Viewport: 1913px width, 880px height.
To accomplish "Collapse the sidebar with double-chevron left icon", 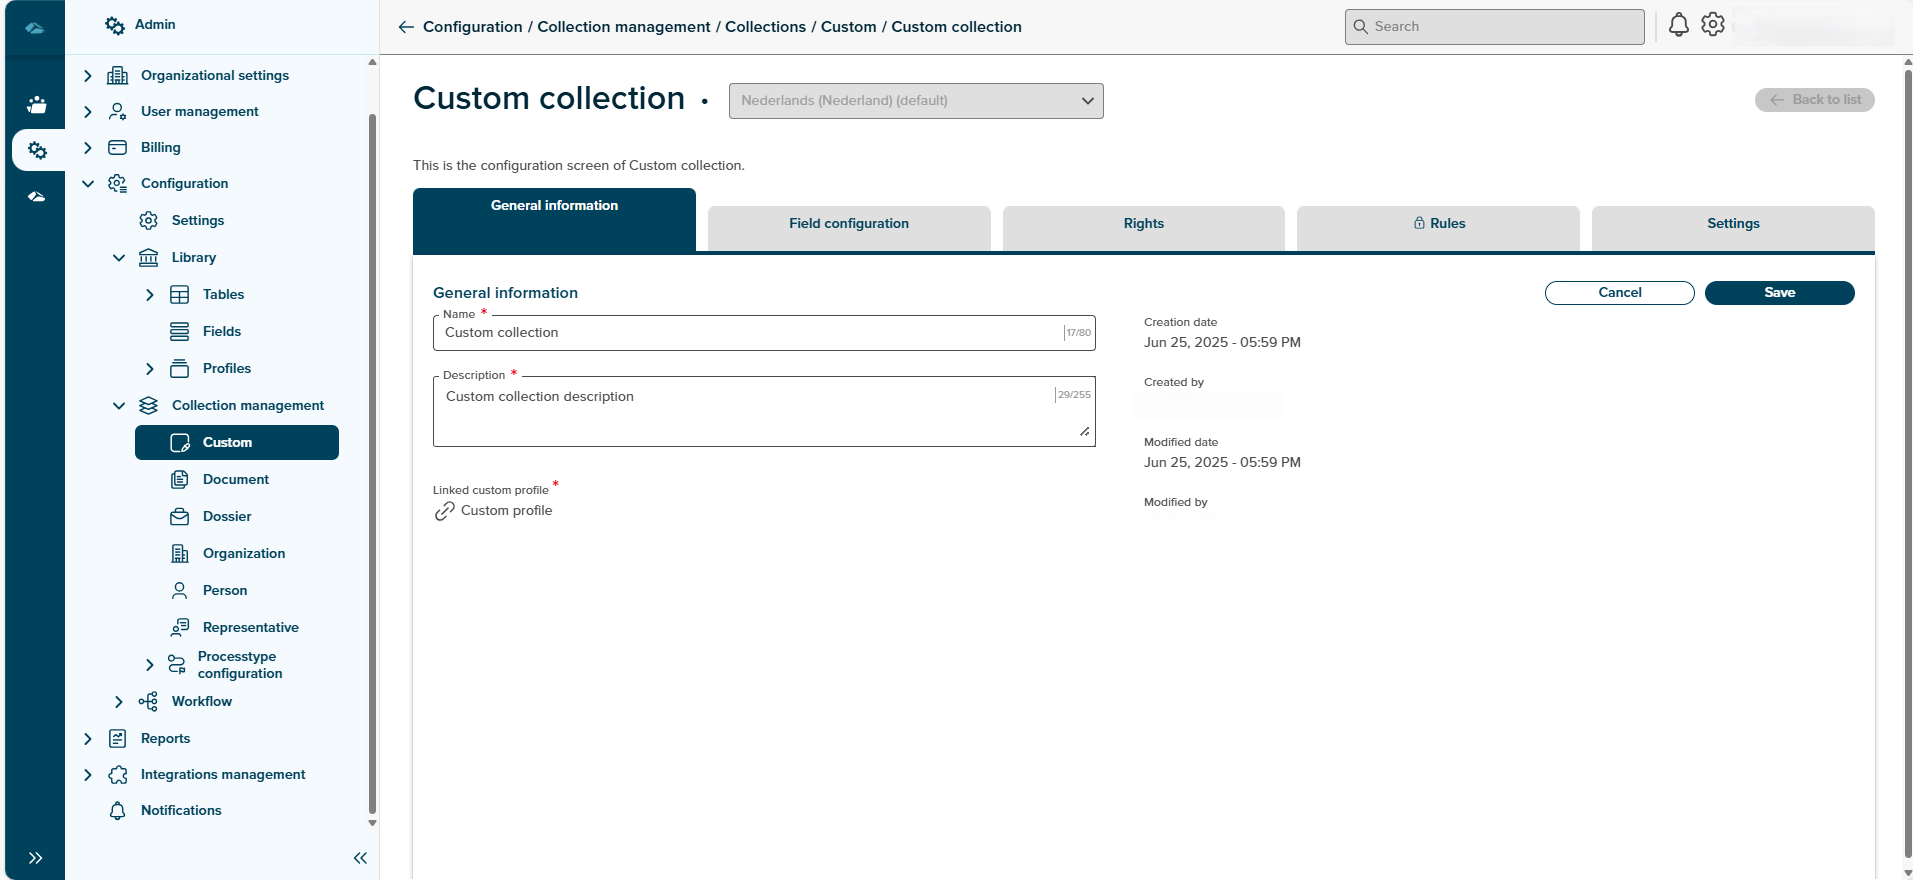I will (360, 858).
